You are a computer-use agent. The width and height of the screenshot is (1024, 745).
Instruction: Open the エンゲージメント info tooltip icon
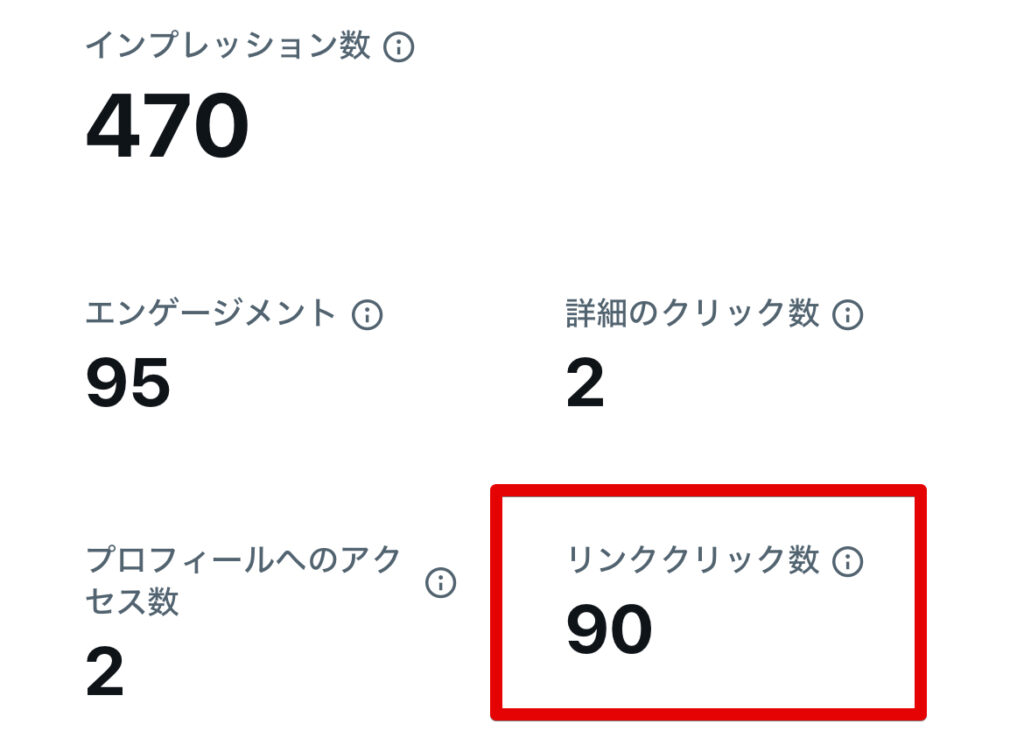click(367, 315)
